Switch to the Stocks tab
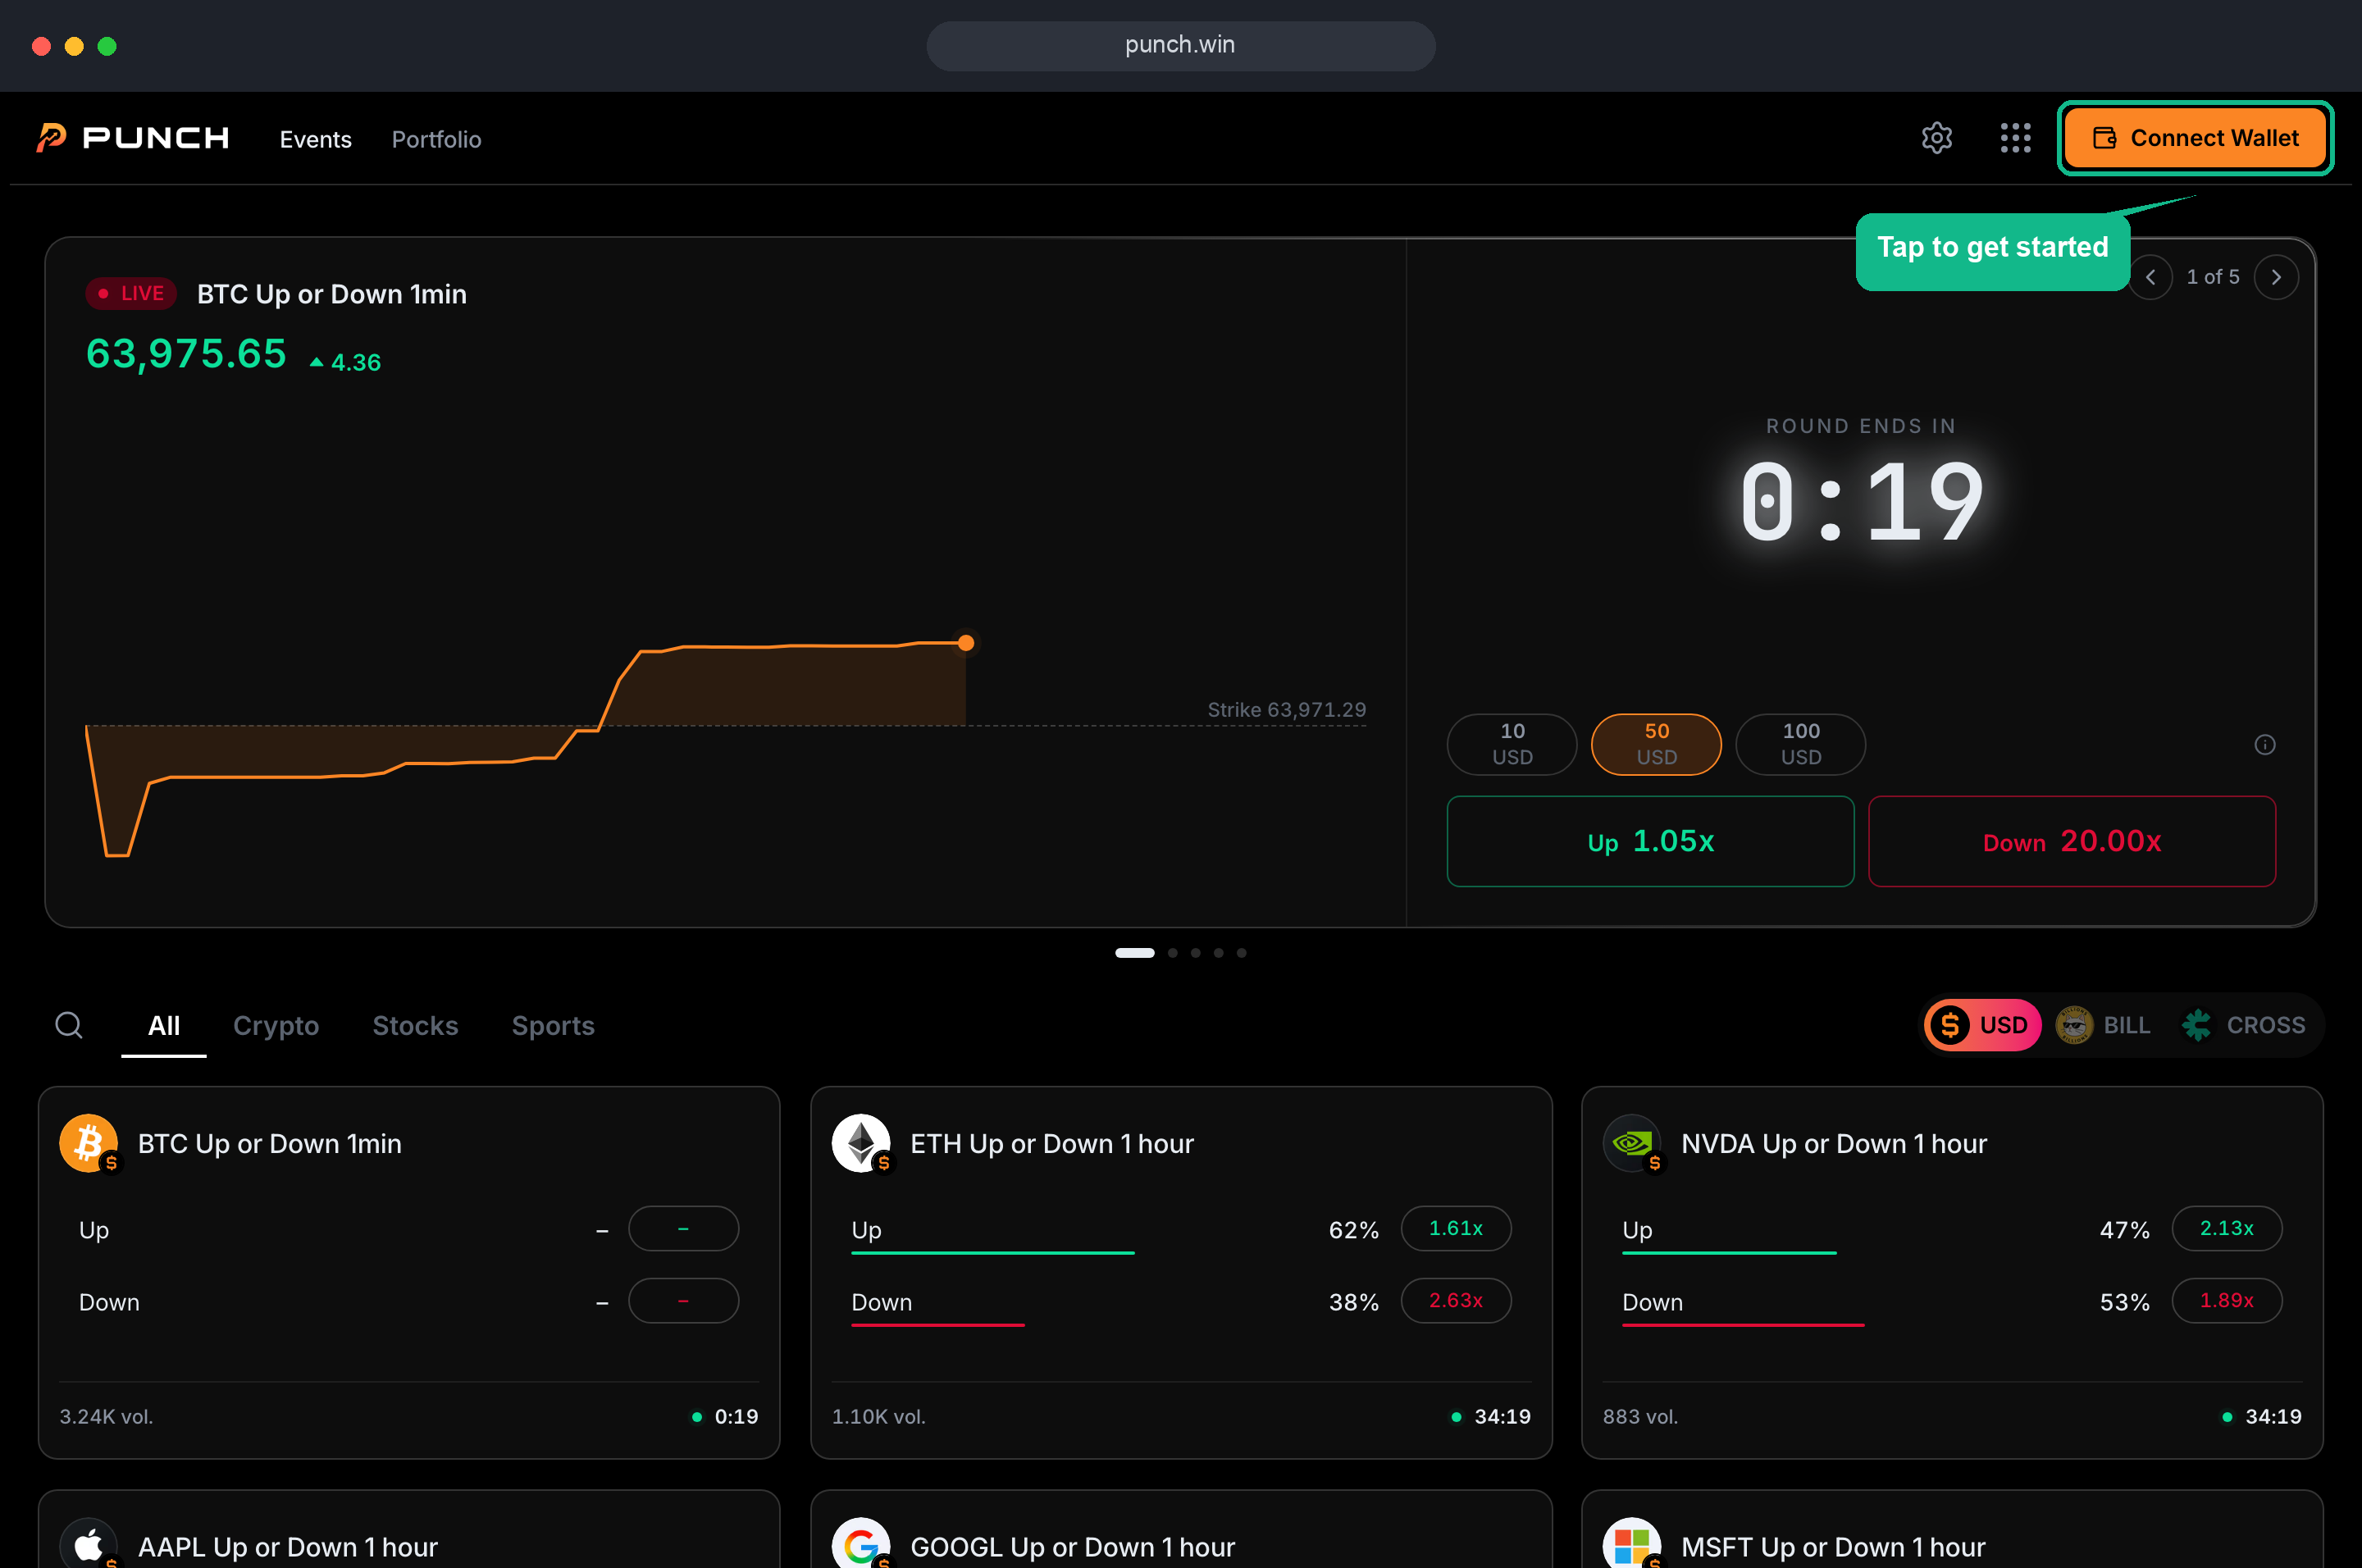 click(x=415, y=1025)
